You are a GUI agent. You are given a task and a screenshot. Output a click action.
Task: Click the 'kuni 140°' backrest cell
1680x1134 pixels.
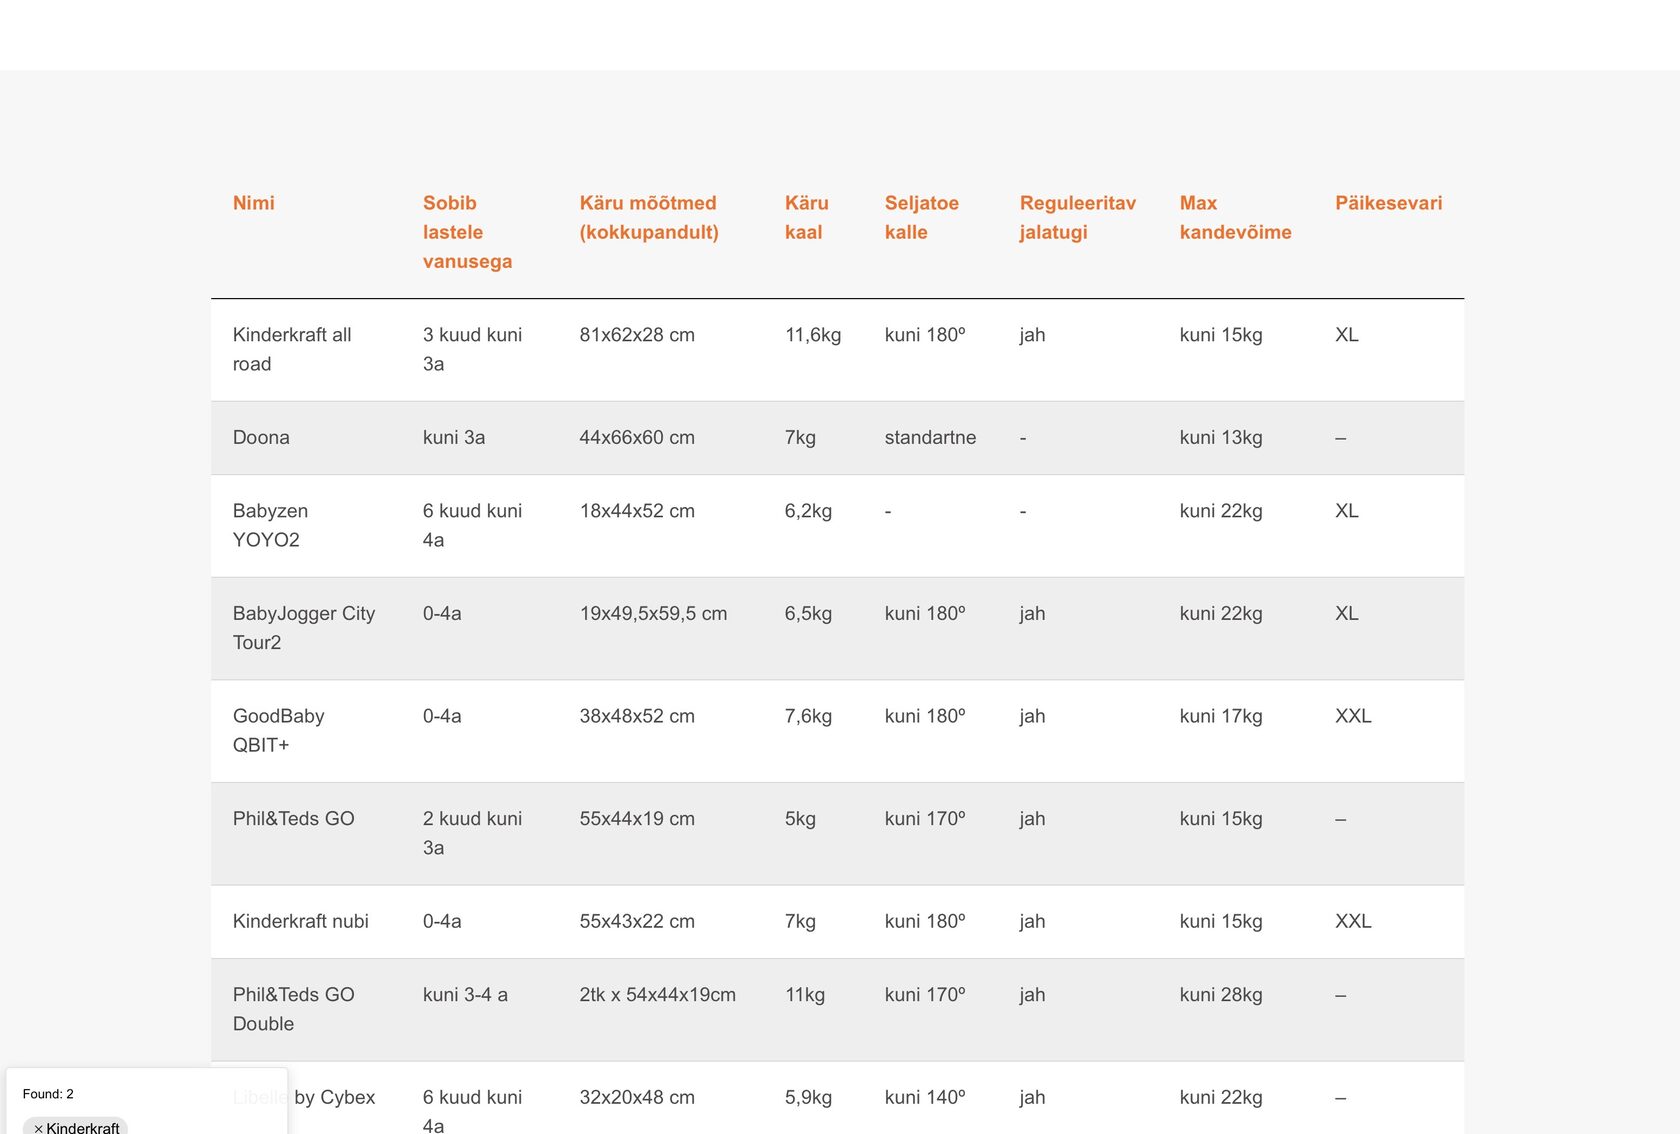(925, 1098)
